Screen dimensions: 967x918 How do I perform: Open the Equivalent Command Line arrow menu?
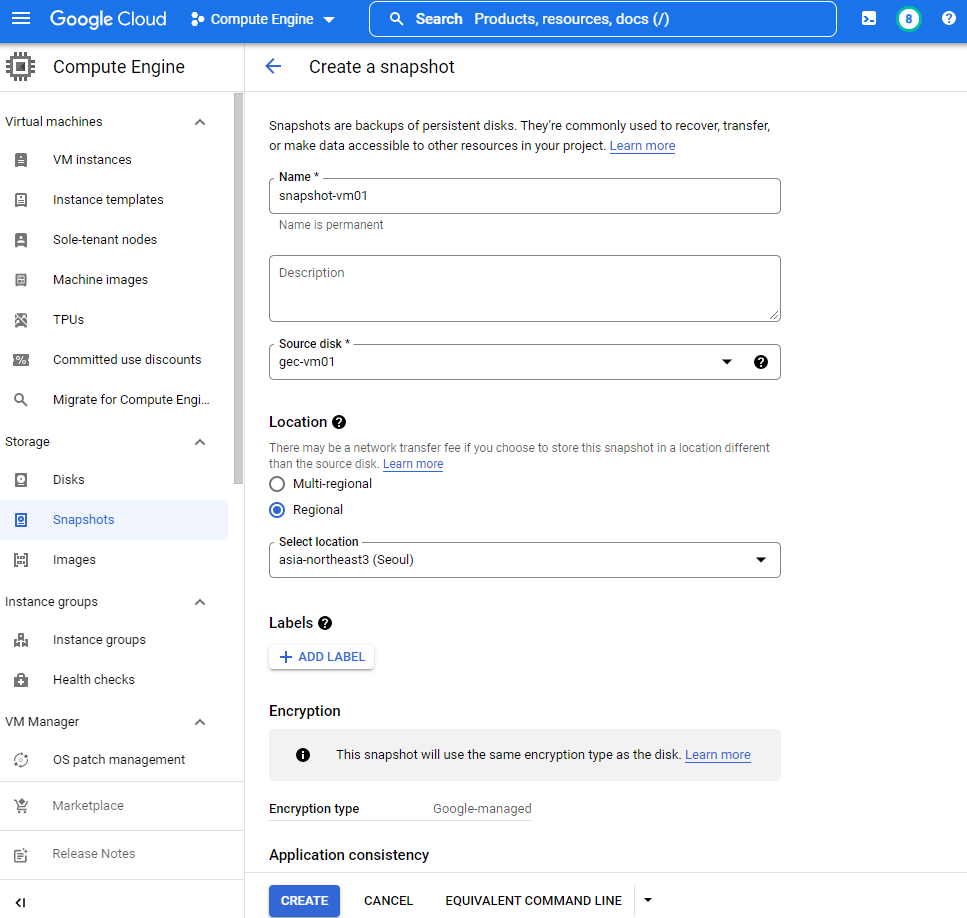click(x=648, y=900)
